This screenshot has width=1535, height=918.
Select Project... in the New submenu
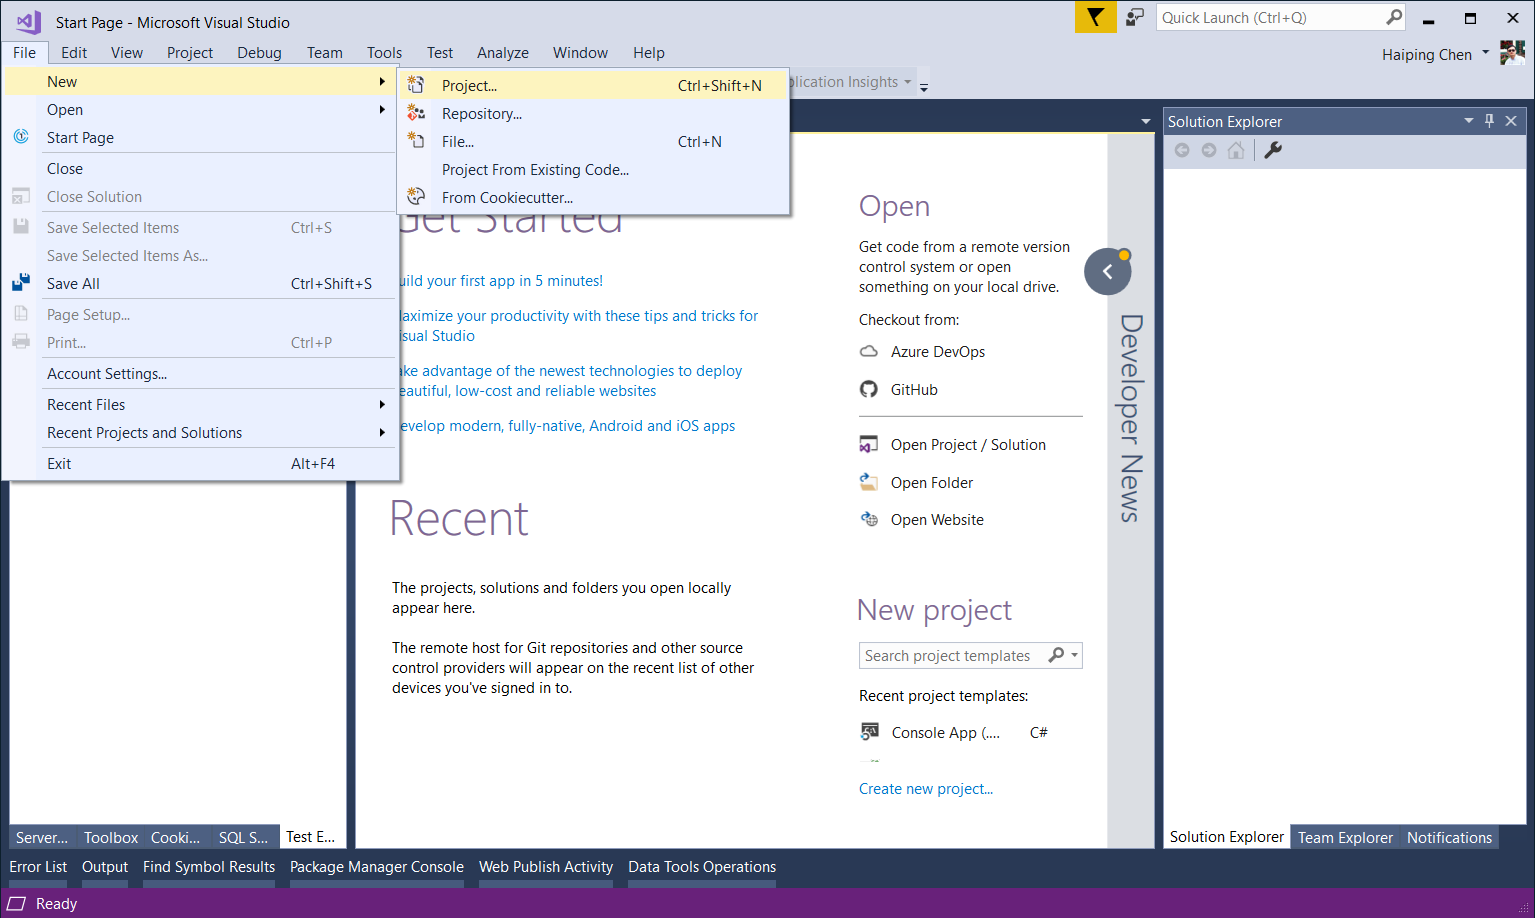[x=470, y=86]
